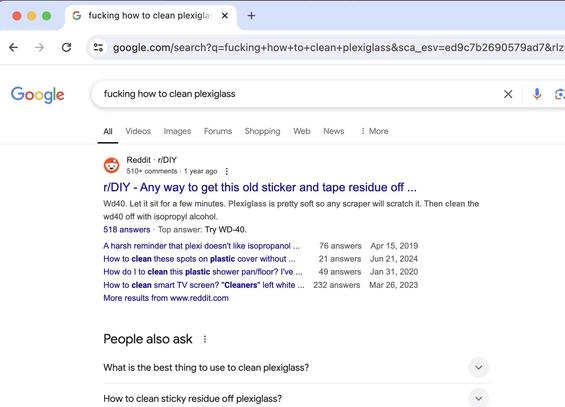Click the '21 answers' text
The width and height of the screenshot is (565, 407).
point(340,259)
